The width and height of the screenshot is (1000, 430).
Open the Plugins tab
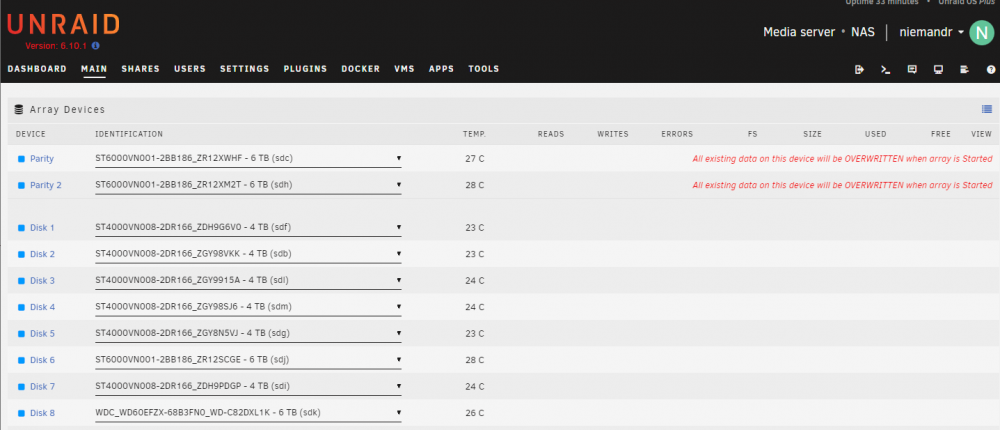click(305, 69)
